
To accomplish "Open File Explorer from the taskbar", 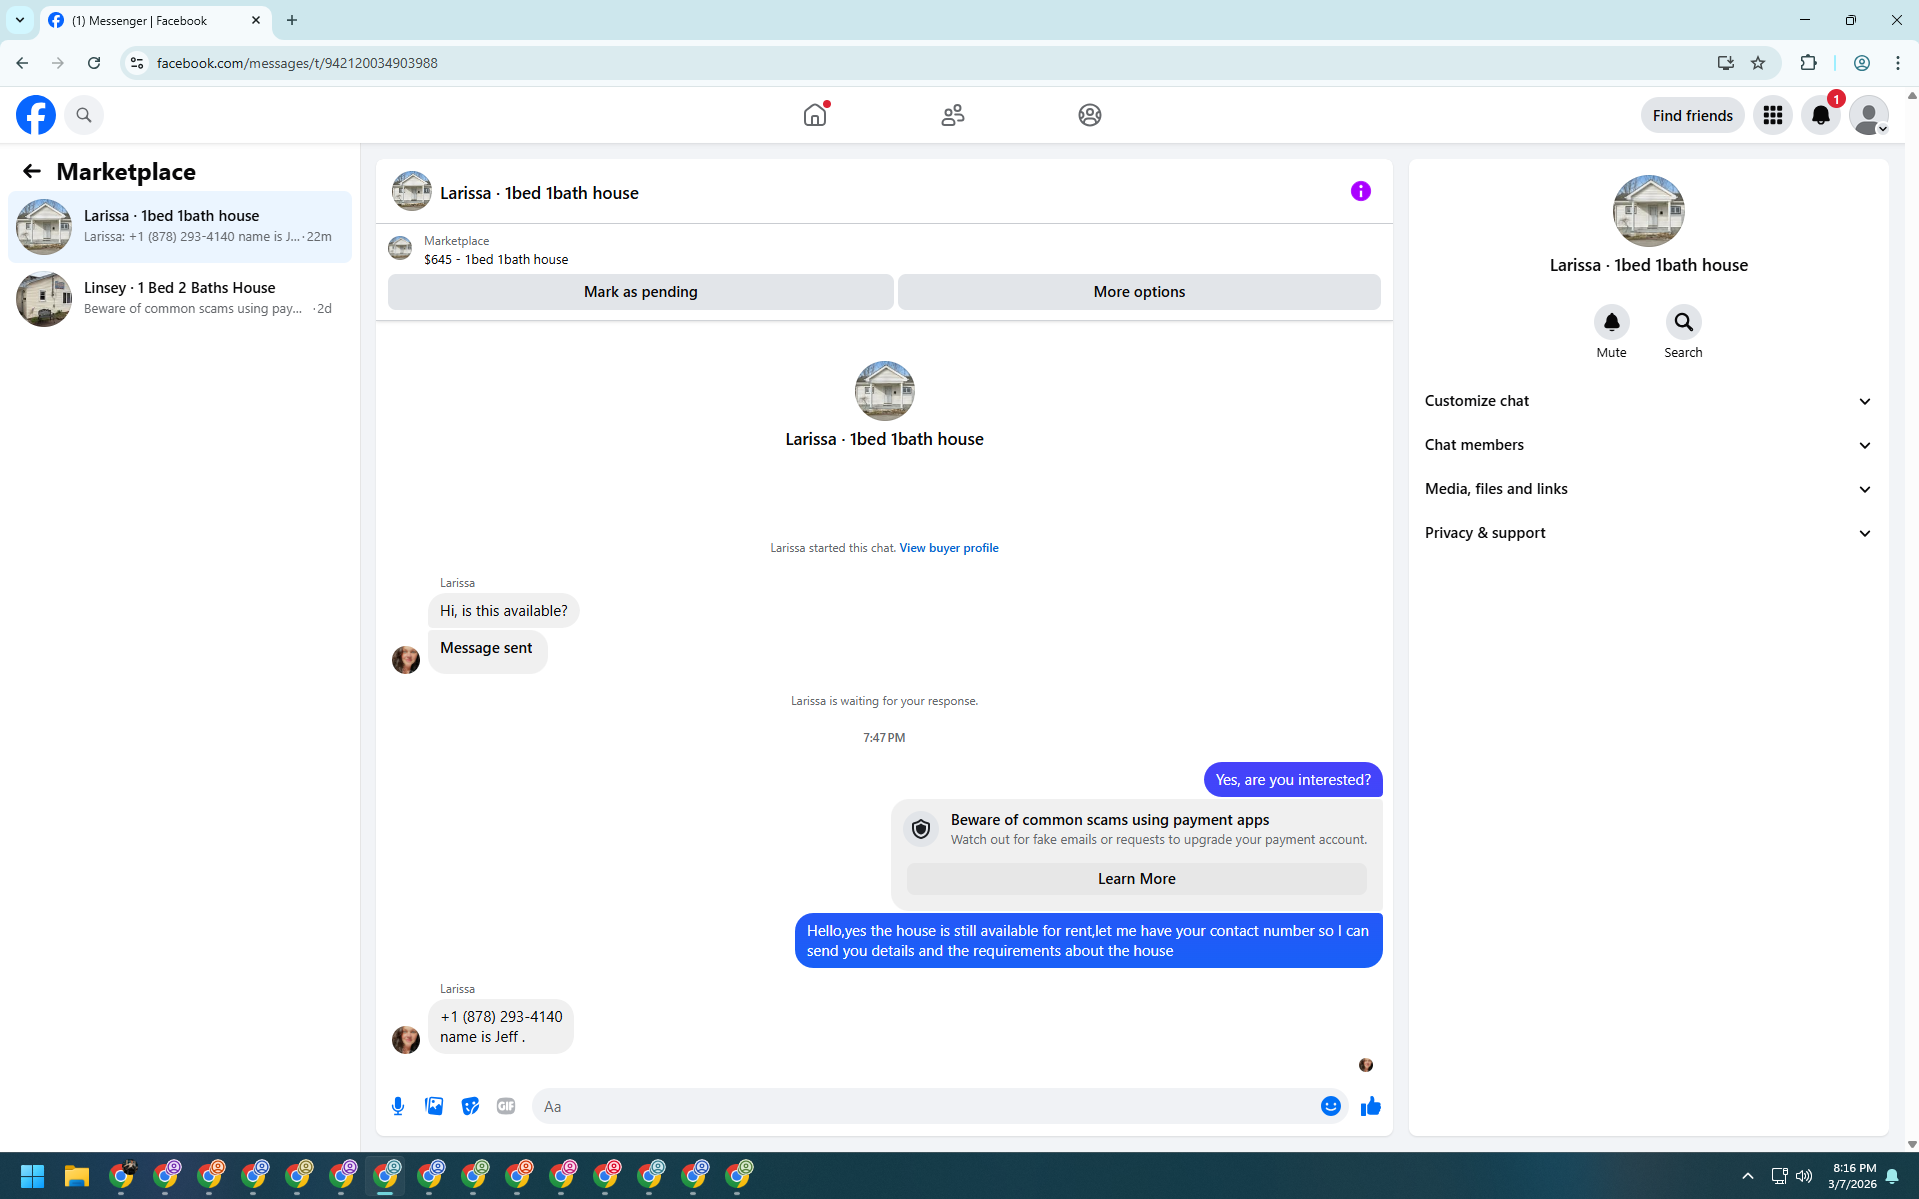I will [77, 1176].
